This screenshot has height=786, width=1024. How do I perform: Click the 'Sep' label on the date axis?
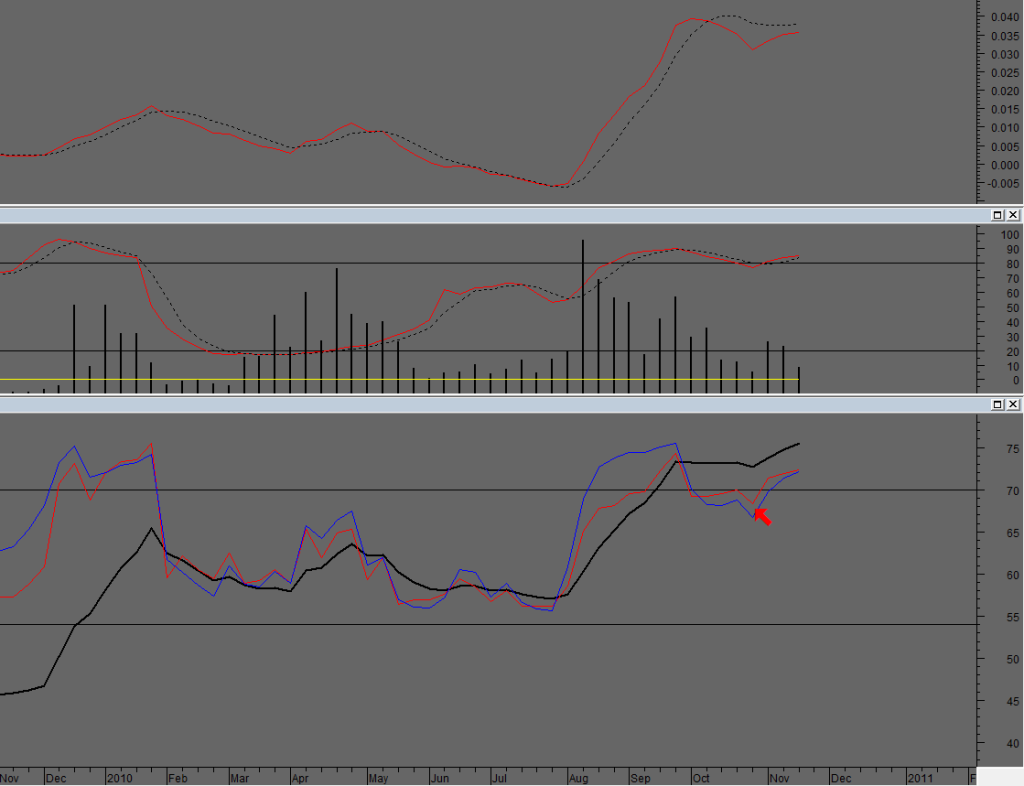[641, 778]
